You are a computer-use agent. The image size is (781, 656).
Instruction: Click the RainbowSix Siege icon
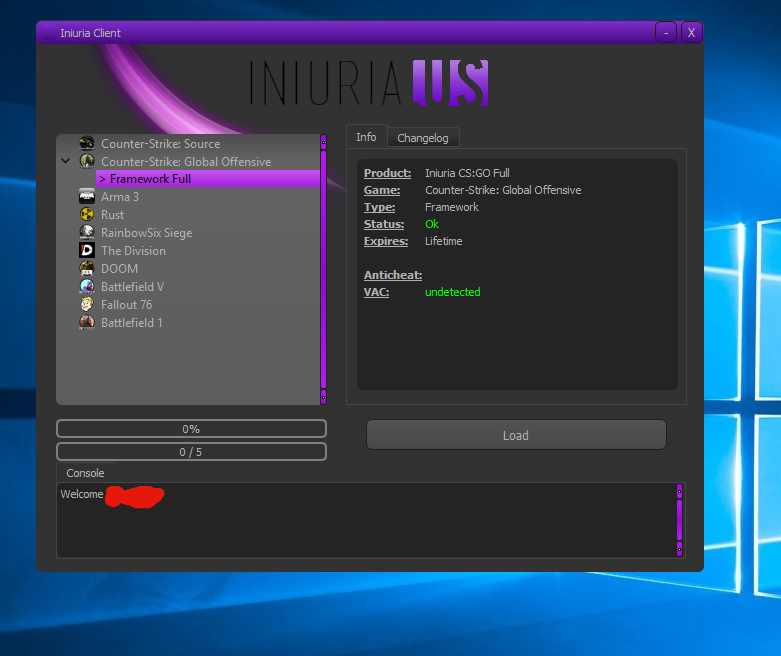pyautogui.click(x=87, y=233)
